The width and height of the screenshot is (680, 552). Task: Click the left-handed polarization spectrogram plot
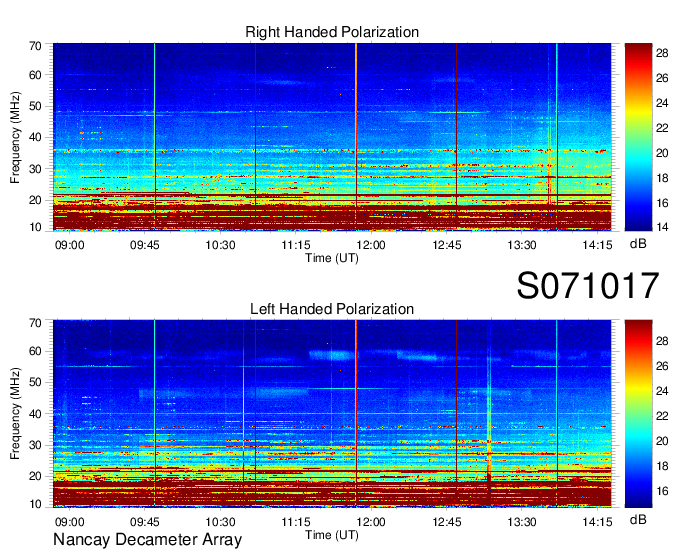tap(332, 414)
